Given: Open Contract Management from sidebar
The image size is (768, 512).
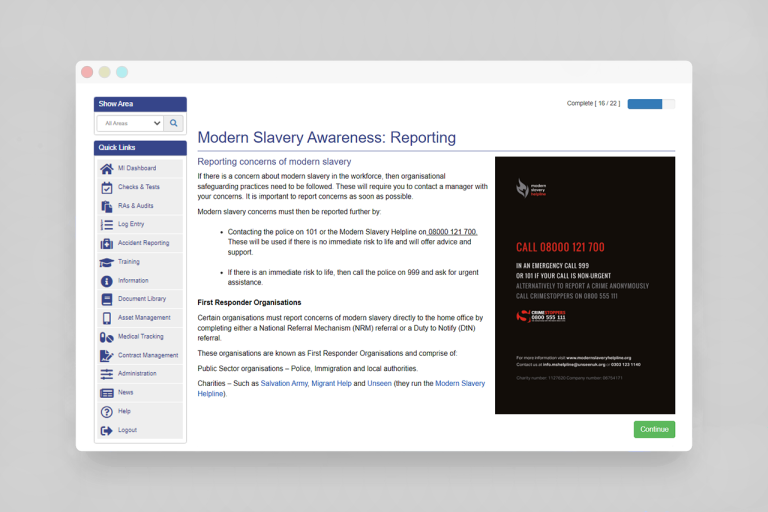Looking at the screenshot, I should pos(147,355).
